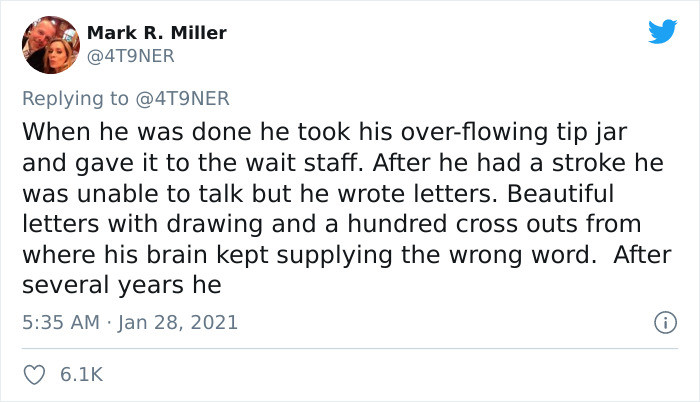Click the words "tip jar" in the tweet
This screenshot has height=402, width=700.
(600, 132)
